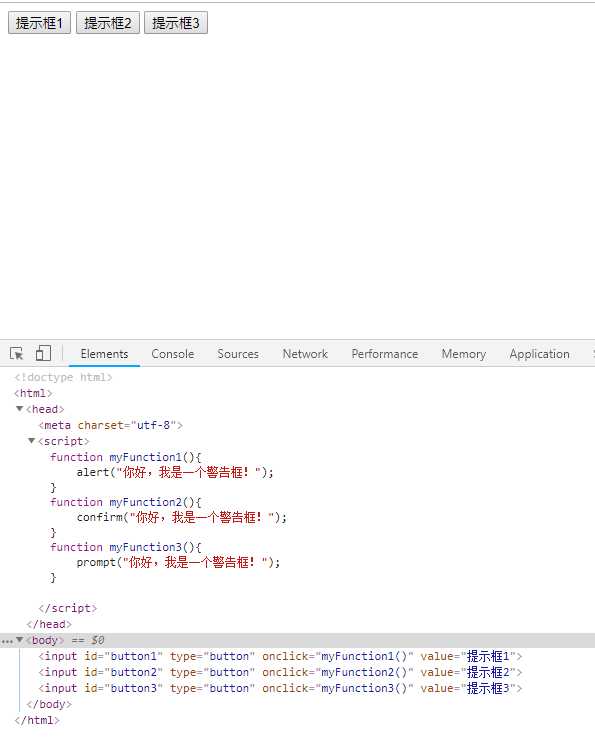Open the Console tab

coord(173,354)
